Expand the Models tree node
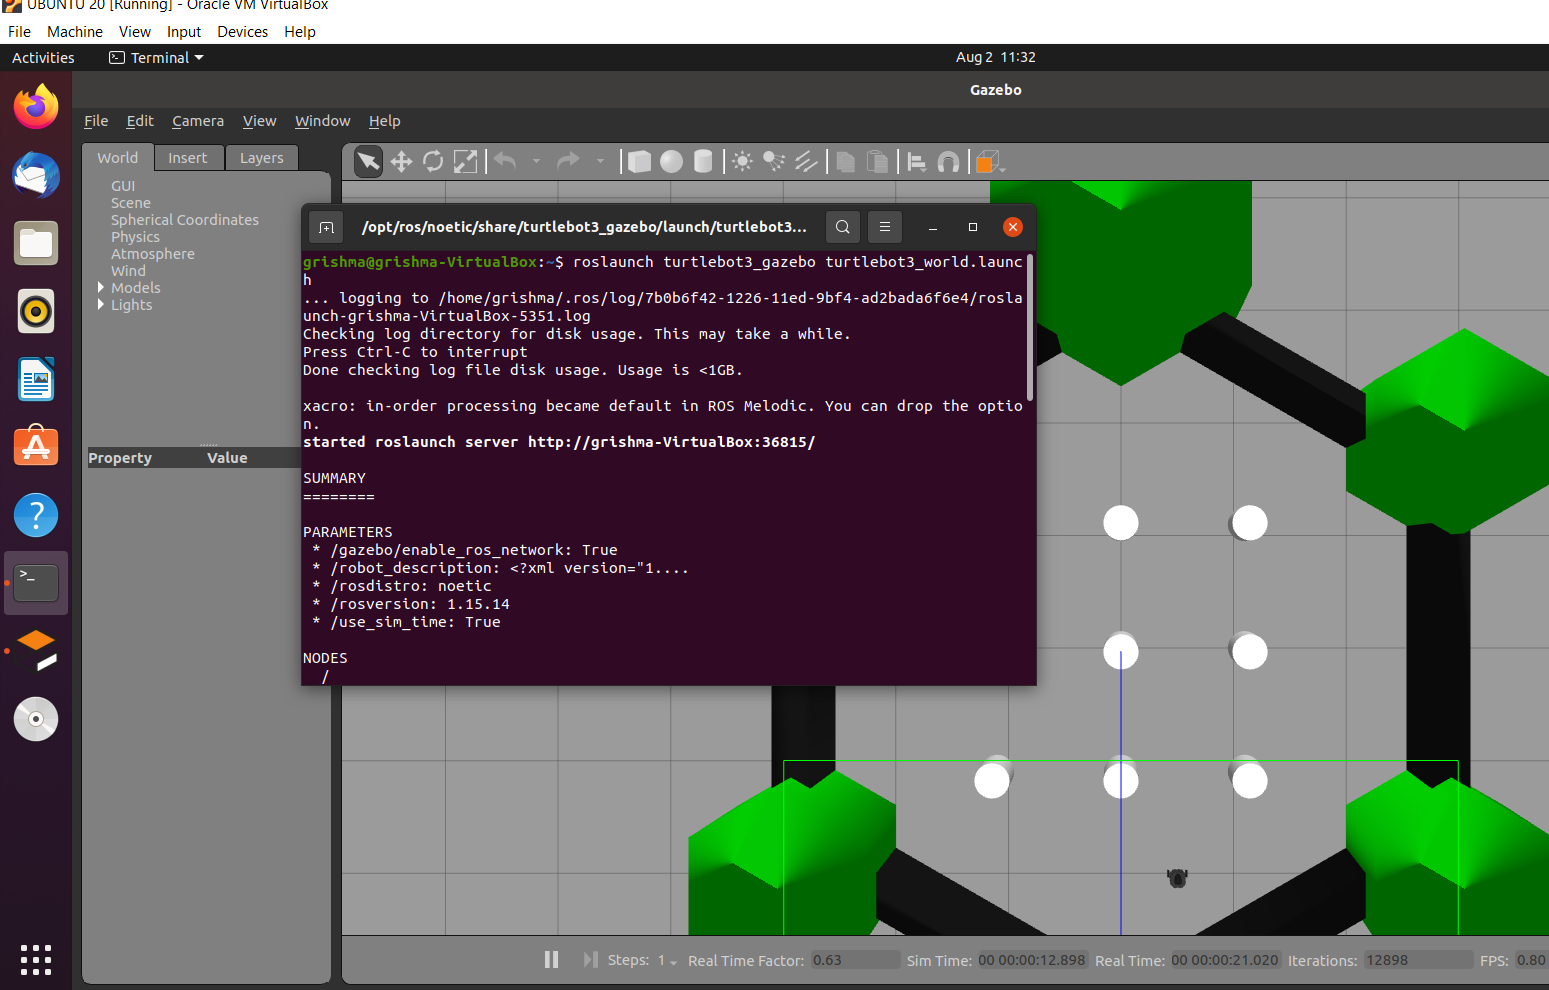The height and width of the screenshot is (990, 1549). point(101,288)
